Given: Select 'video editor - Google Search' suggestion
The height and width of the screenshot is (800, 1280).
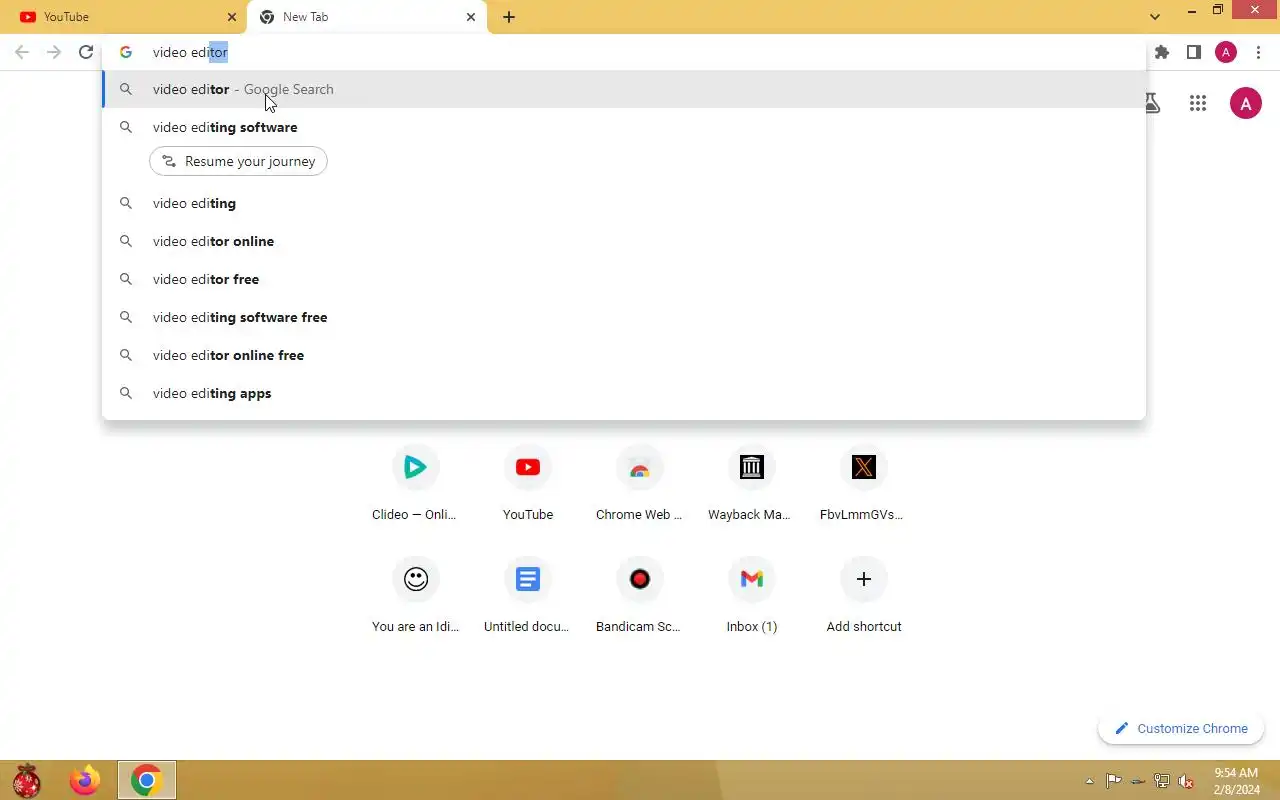Looking at the screenshot, I should pos(624,89).
